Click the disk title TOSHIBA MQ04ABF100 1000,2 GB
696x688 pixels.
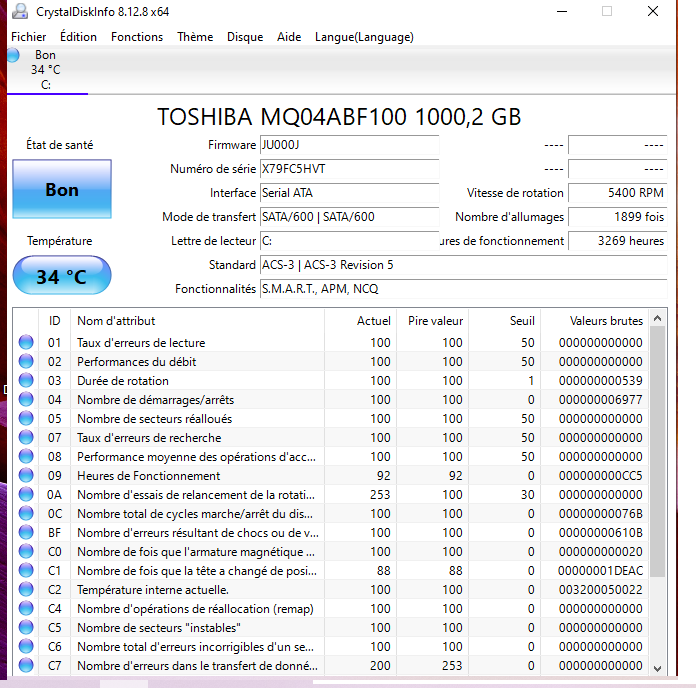[339, 117]
